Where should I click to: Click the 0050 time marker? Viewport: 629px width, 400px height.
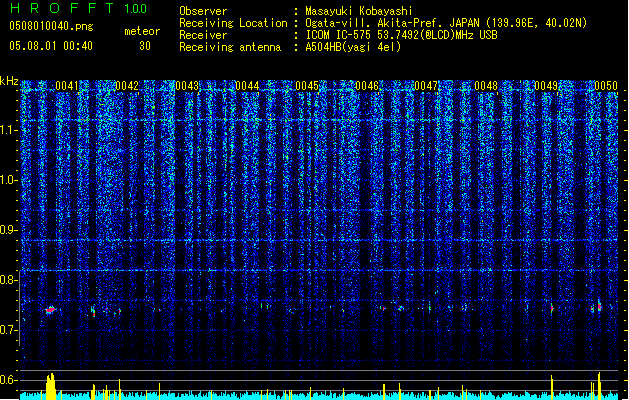(606, 86)
